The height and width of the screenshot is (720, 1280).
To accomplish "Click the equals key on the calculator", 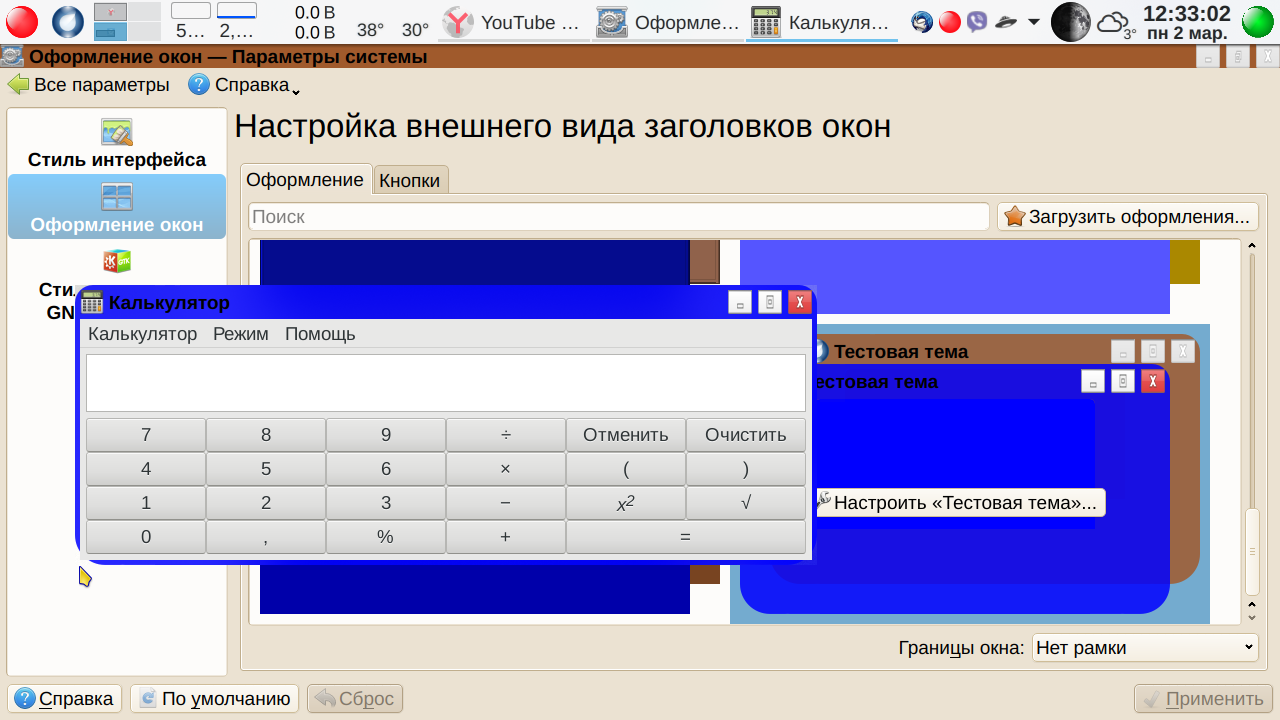I will (686, 537).
